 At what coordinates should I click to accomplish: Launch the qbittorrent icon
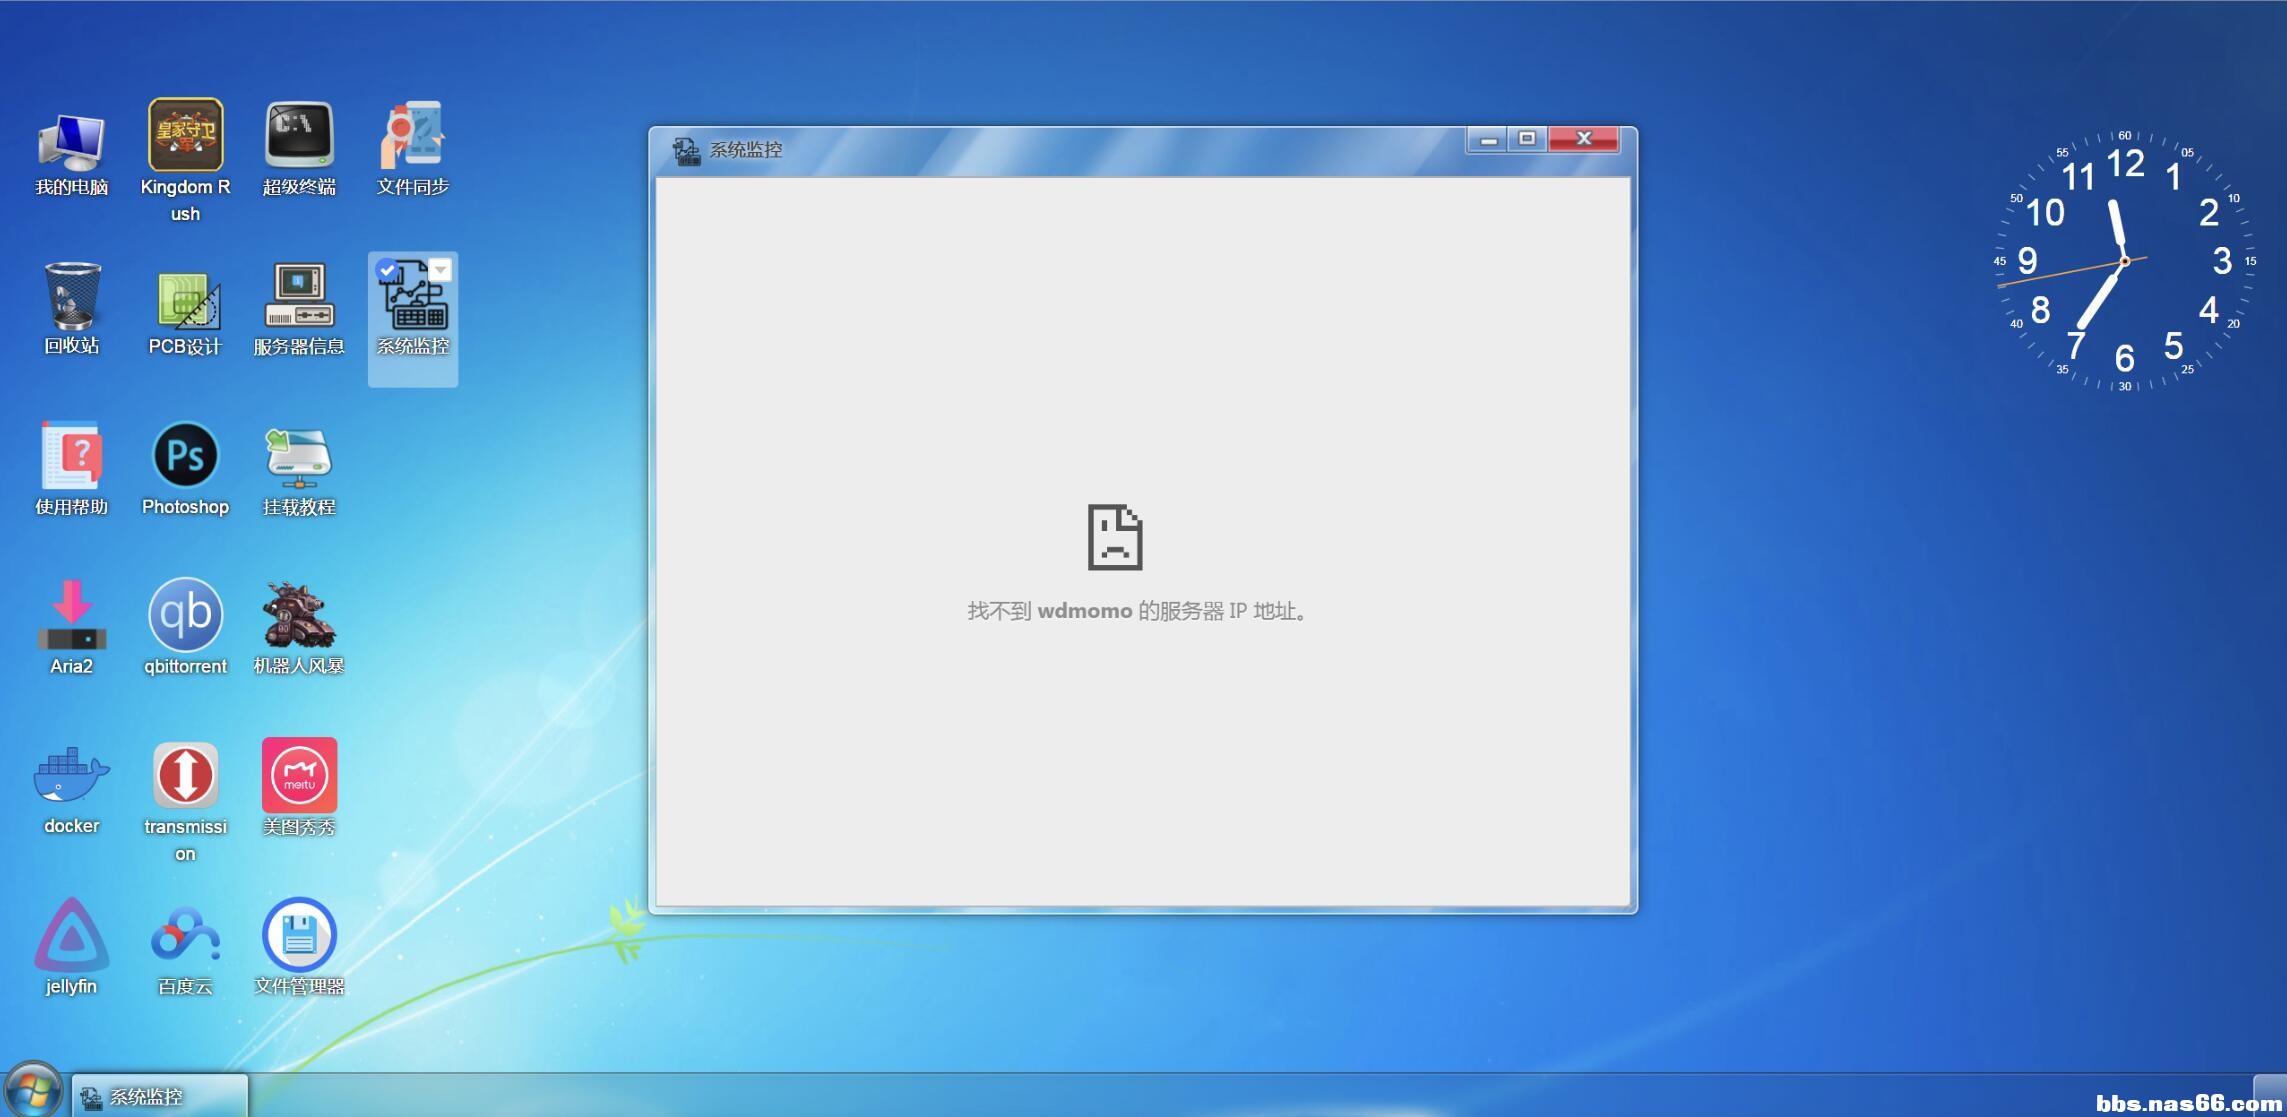185,614
